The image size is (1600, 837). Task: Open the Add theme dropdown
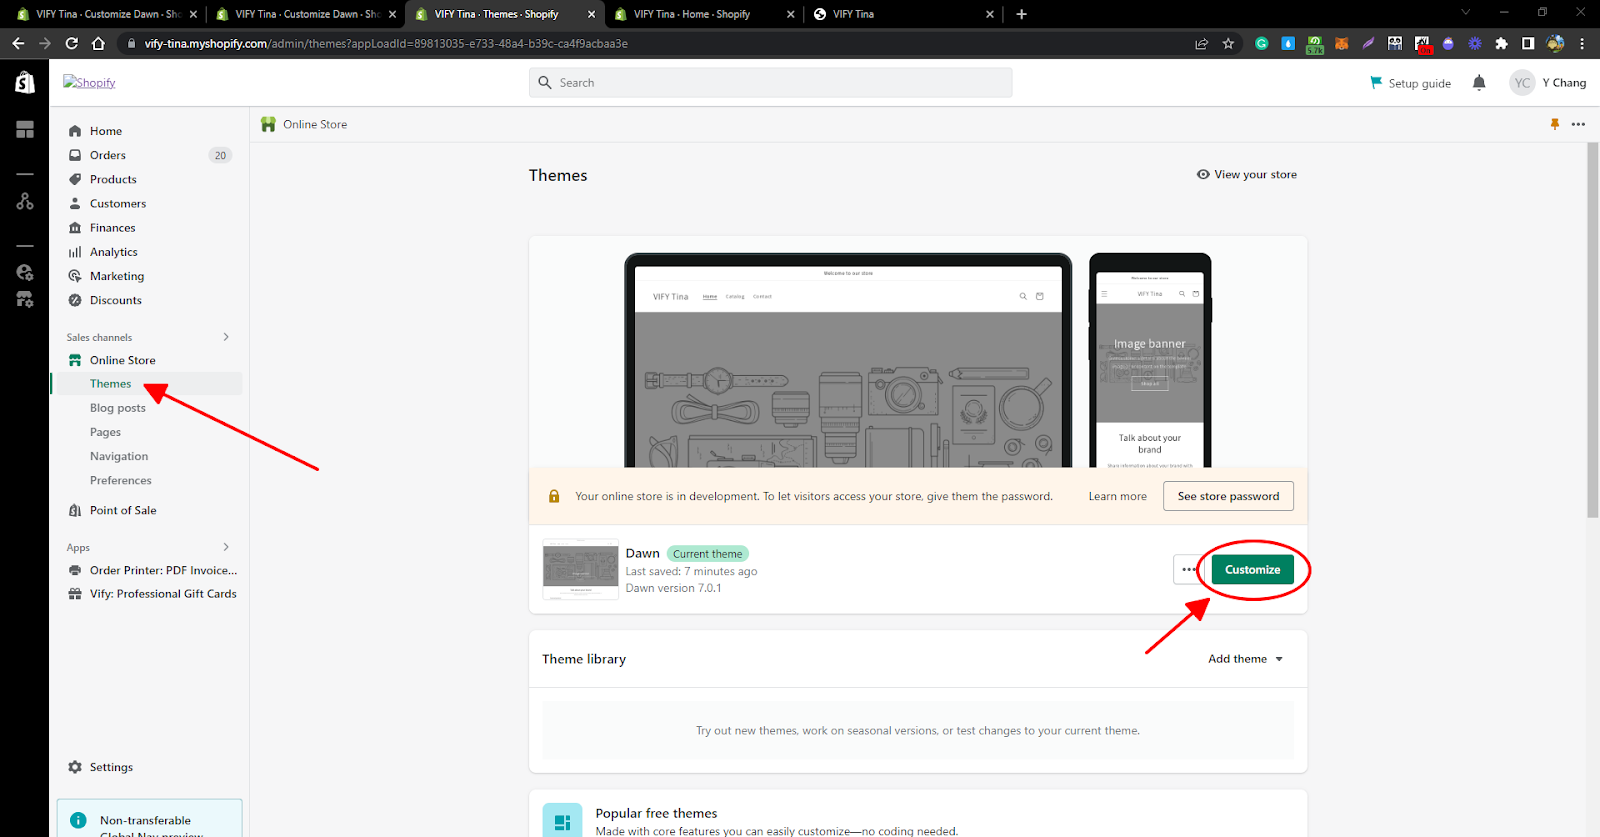[1245, 659]
